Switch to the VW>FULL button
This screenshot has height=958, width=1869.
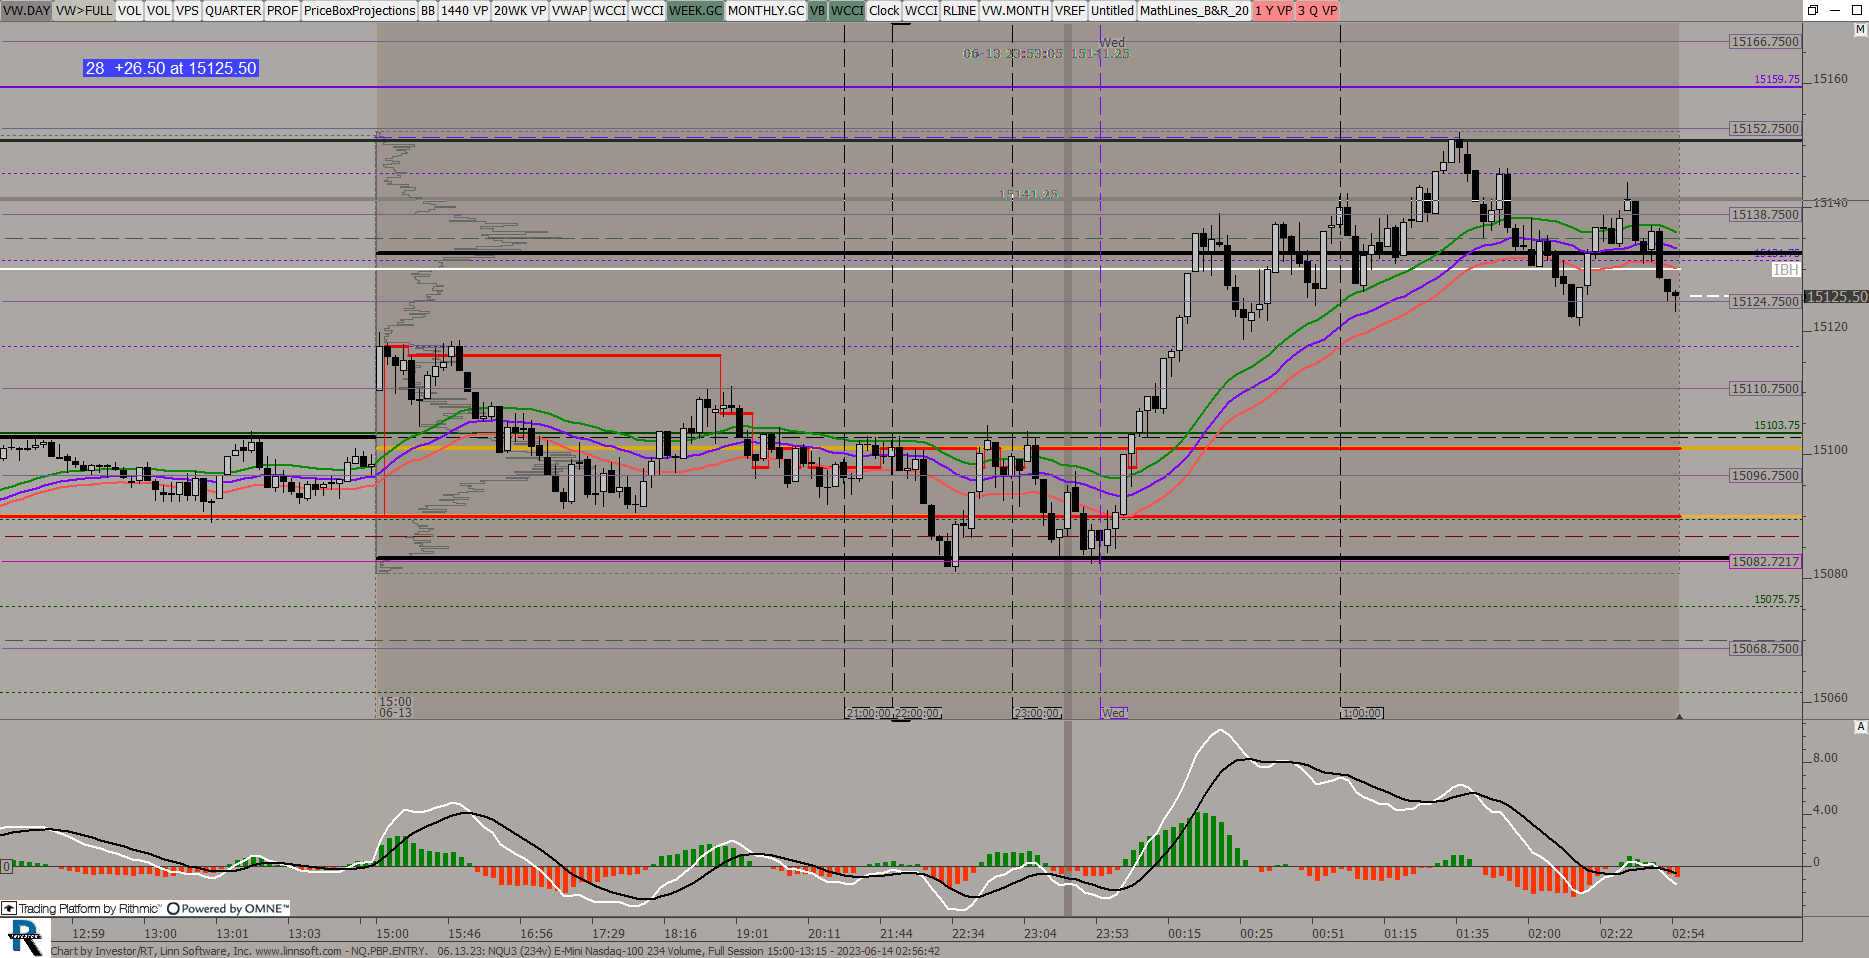point(84,10)
